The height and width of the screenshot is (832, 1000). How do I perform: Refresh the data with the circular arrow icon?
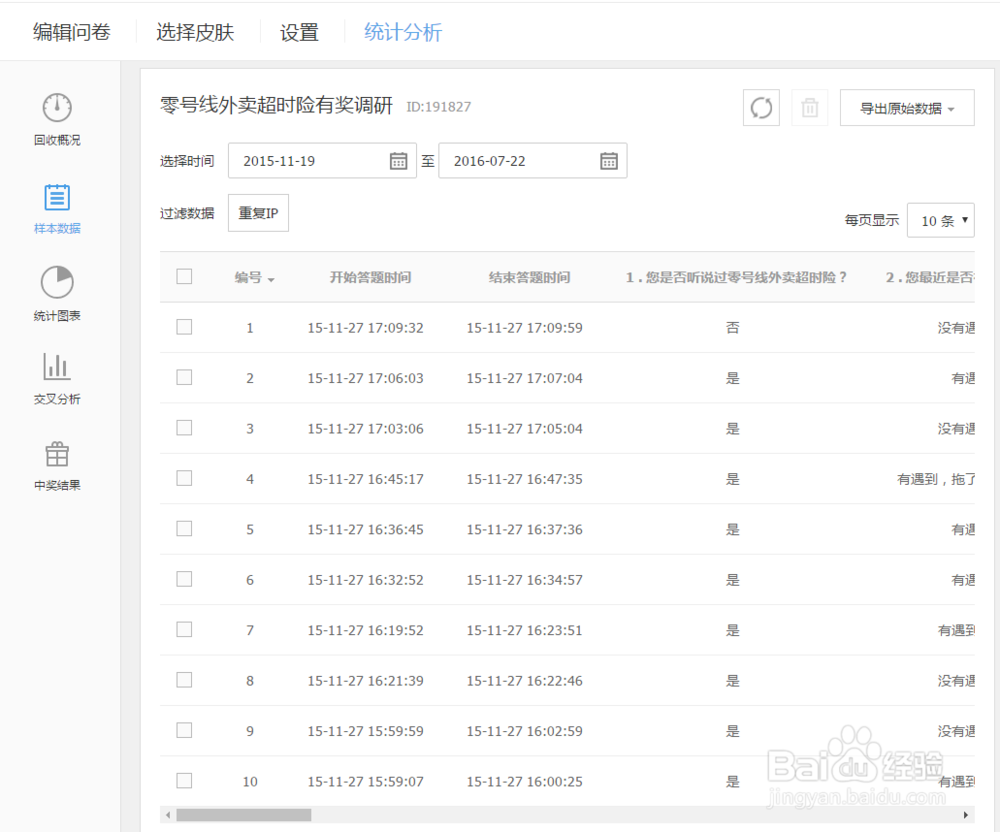(x=761, y=107)
